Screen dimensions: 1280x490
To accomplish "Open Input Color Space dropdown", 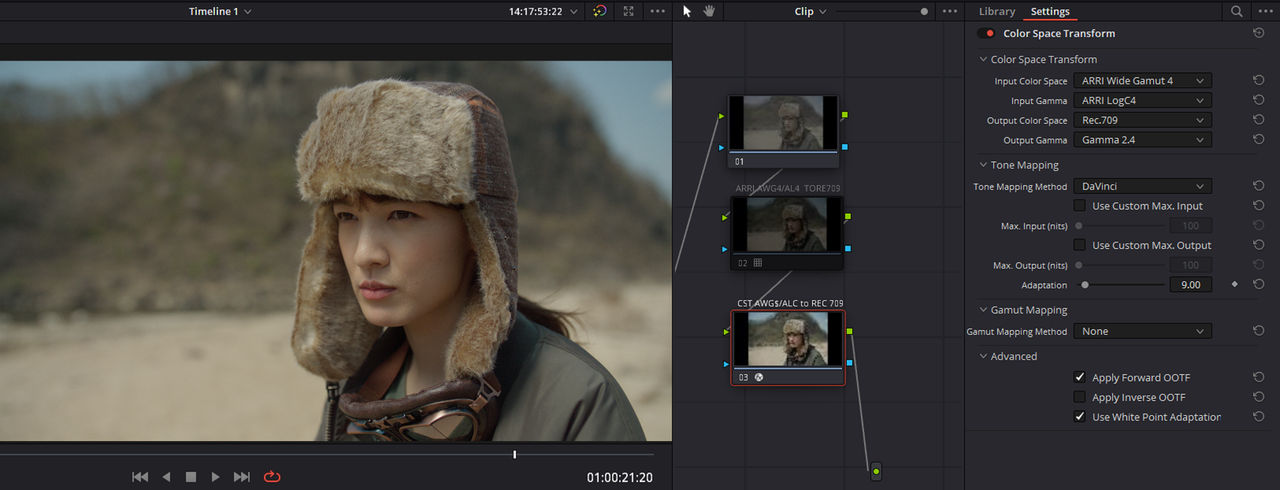I will (1142, 81).
